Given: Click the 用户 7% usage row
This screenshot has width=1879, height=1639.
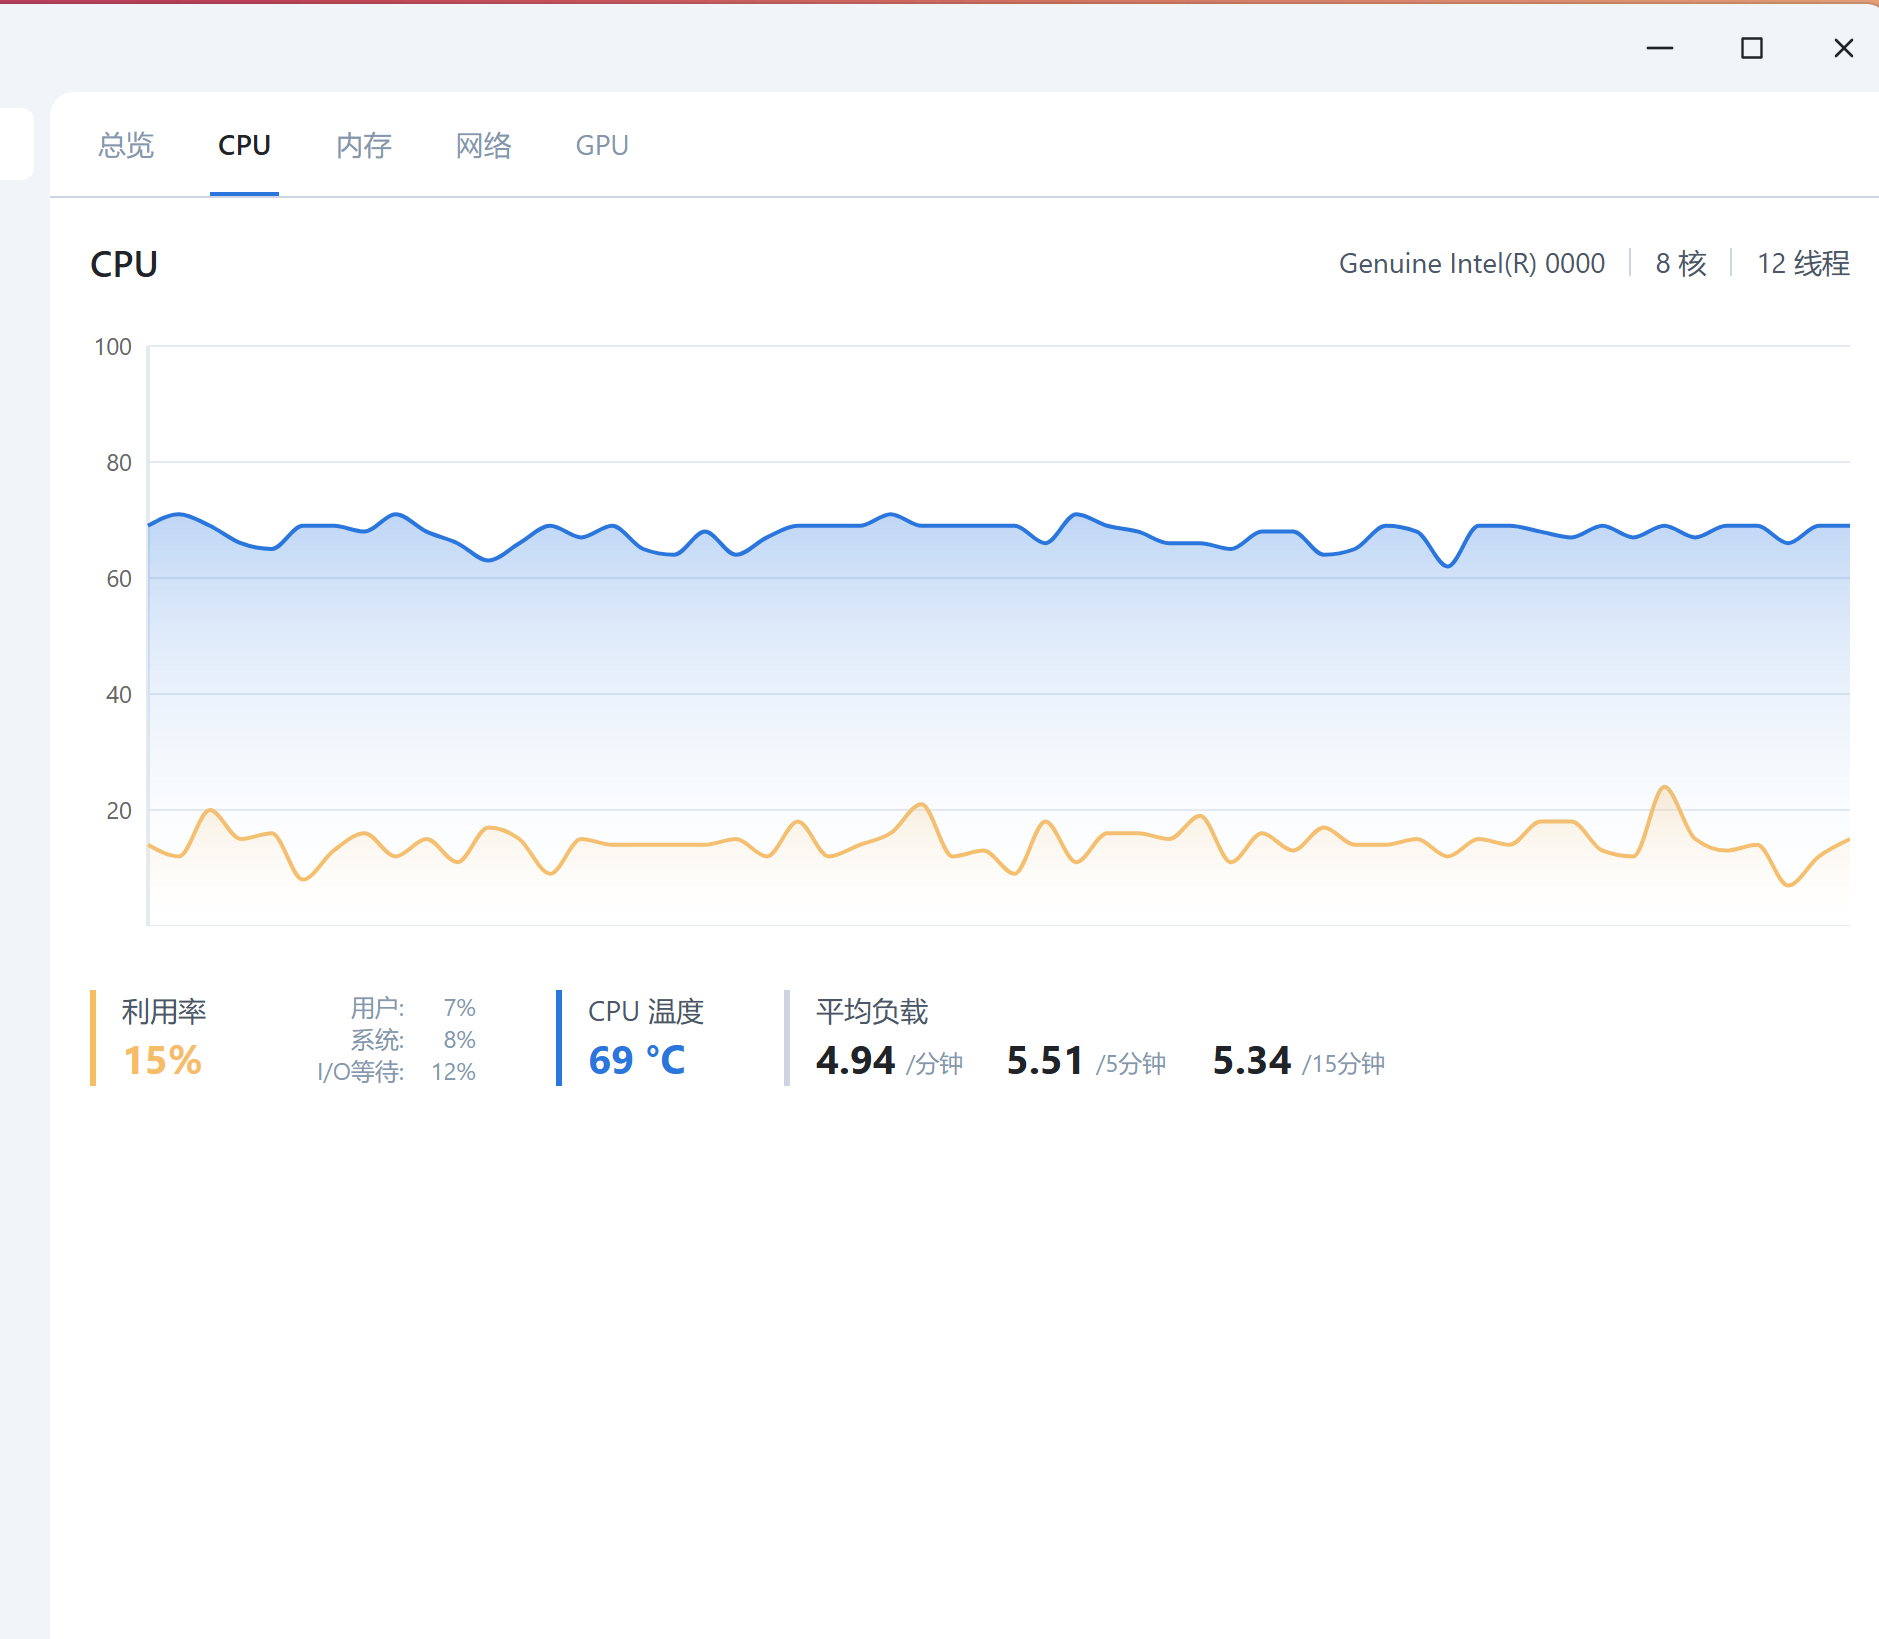Looking at the screenshot, I should (x=412, y=1007).
